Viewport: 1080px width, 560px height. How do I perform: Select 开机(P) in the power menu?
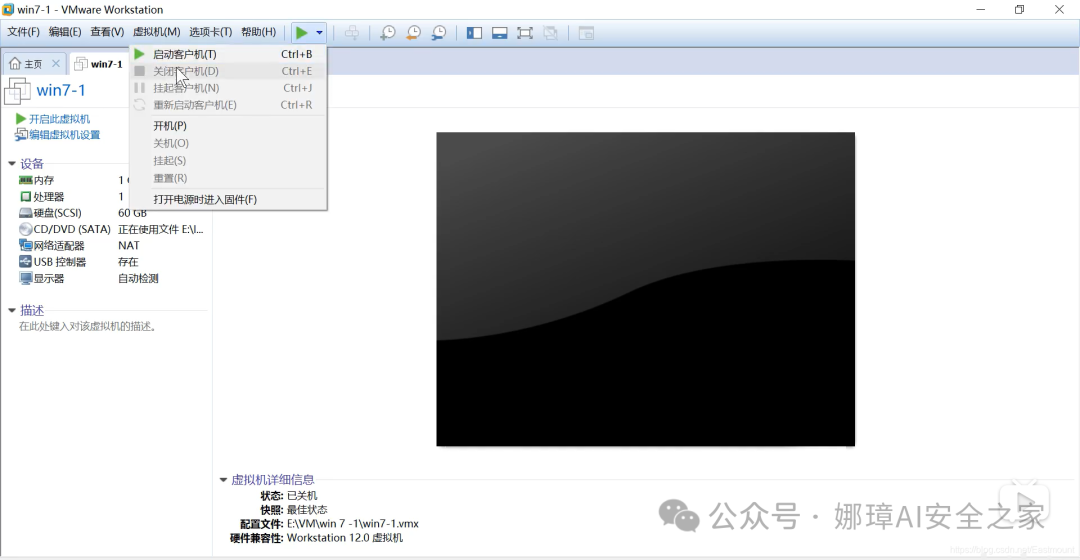[228, 125]
